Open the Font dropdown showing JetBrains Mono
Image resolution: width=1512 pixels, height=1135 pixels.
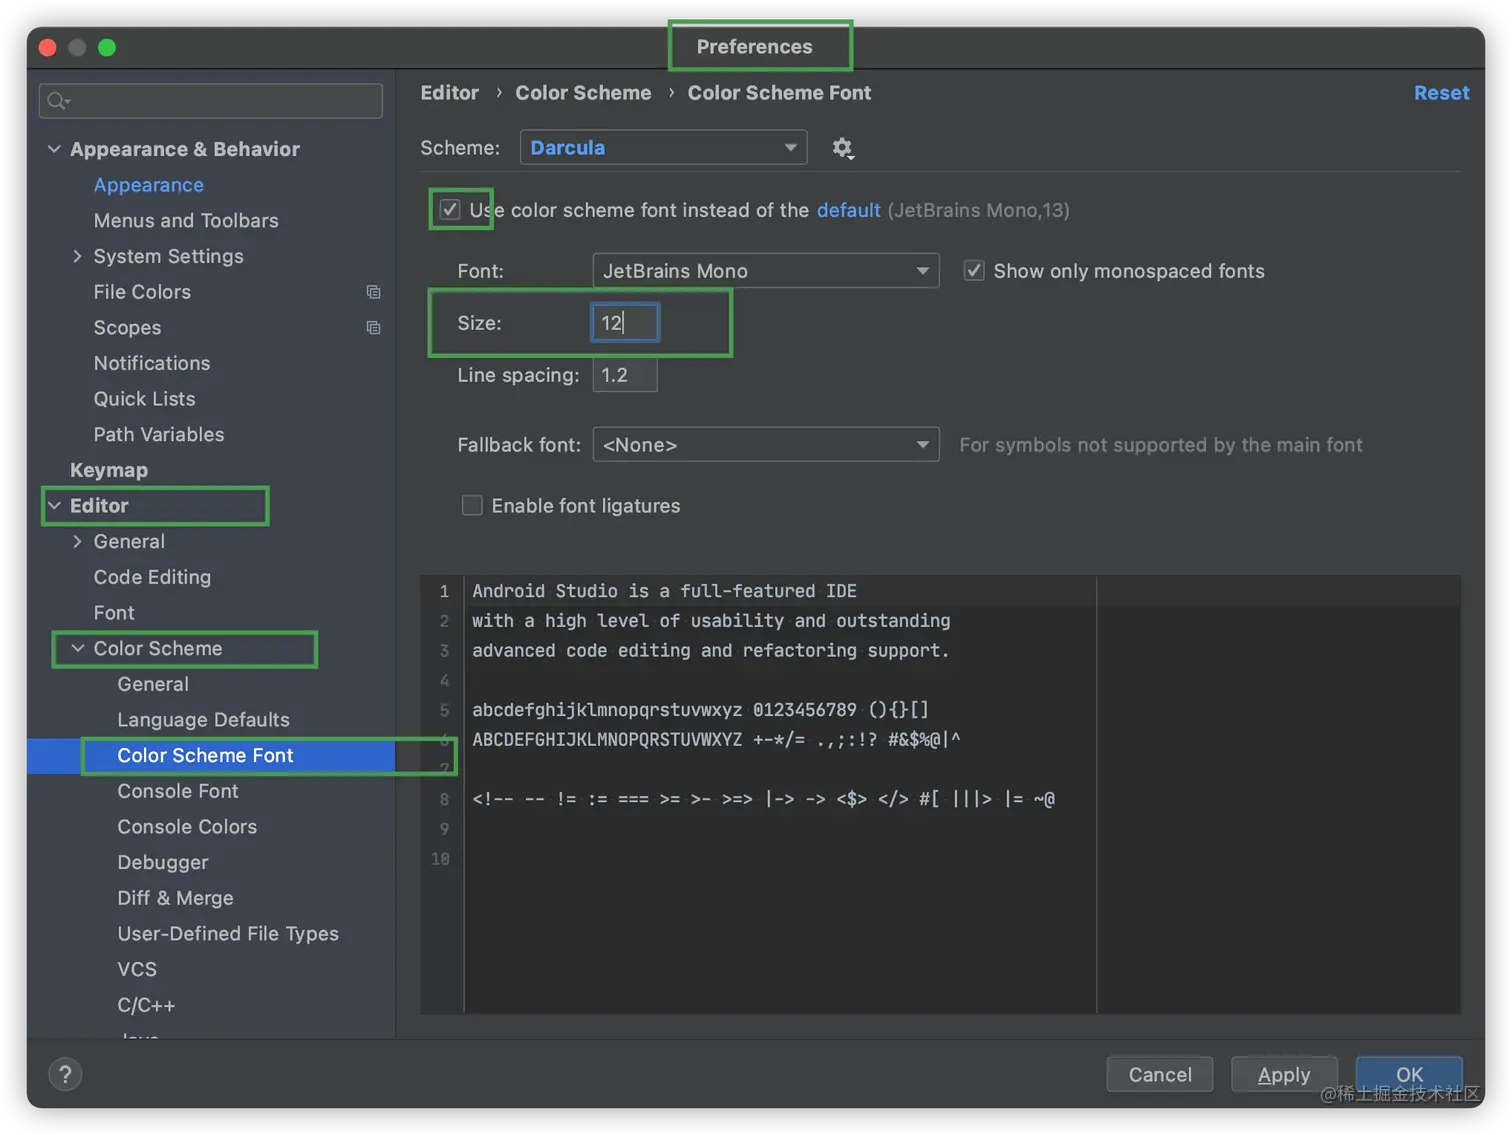(766, 271)
